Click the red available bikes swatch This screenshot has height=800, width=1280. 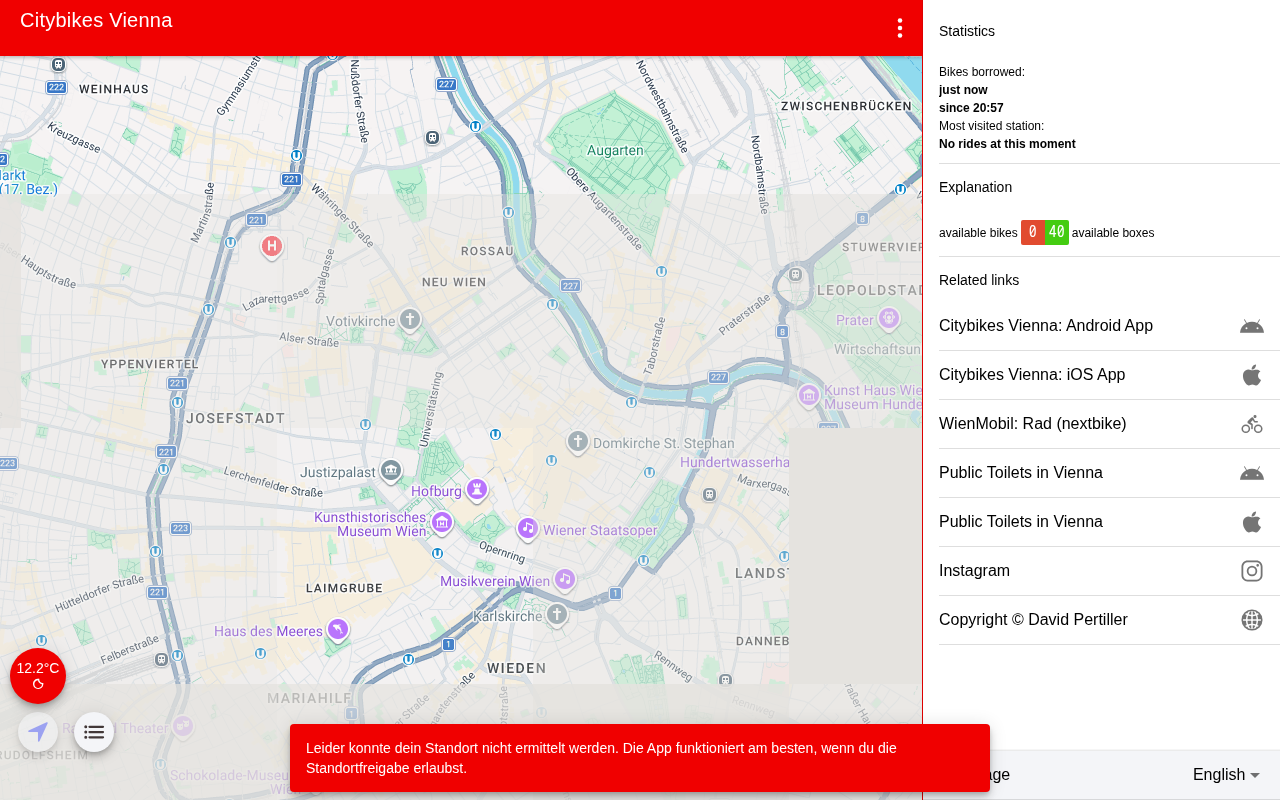pyautogui.click(x=1032, y=233)
